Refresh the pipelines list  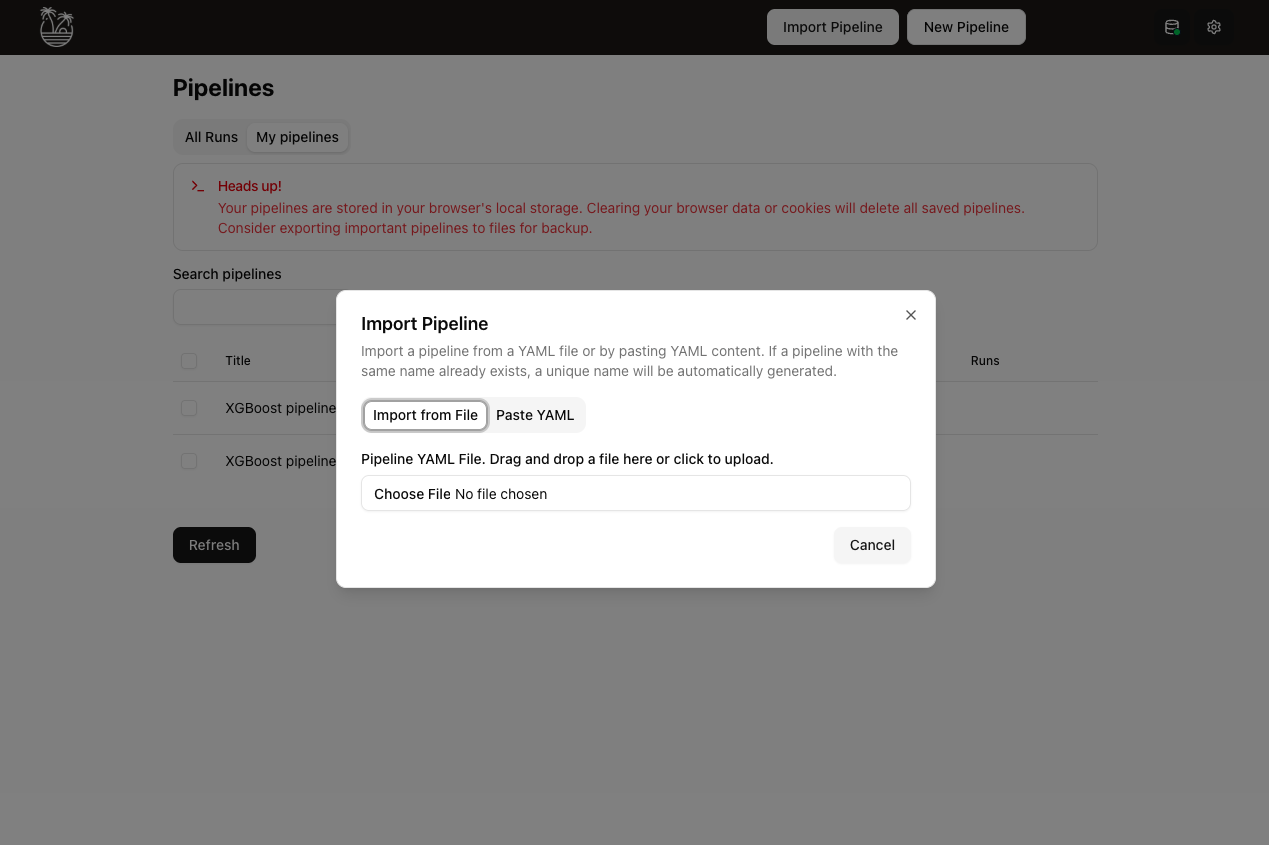214,544
